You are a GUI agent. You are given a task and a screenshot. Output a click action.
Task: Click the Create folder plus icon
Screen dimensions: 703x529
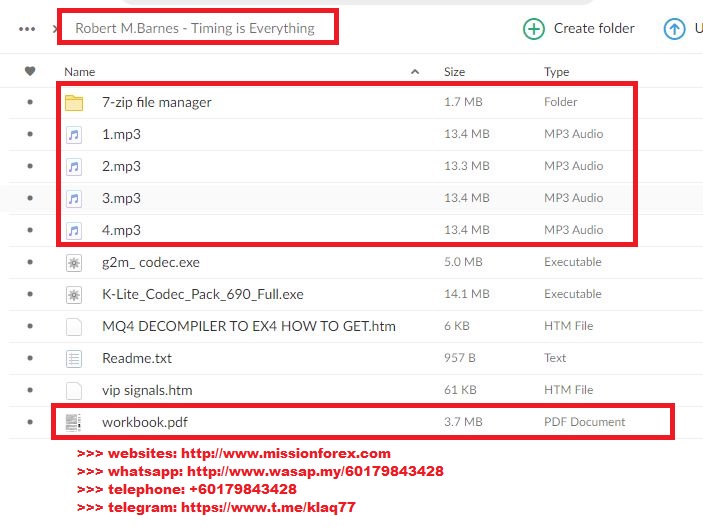pyautogui.click(x=534, y=29)
